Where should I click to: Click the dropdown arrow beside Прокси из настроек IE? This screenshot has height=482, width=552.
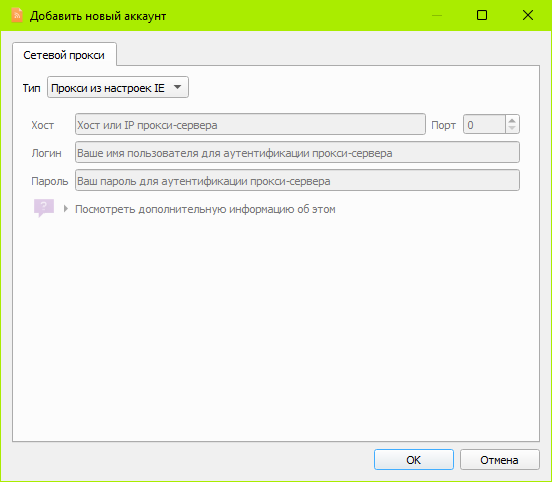tap(177, 87)
